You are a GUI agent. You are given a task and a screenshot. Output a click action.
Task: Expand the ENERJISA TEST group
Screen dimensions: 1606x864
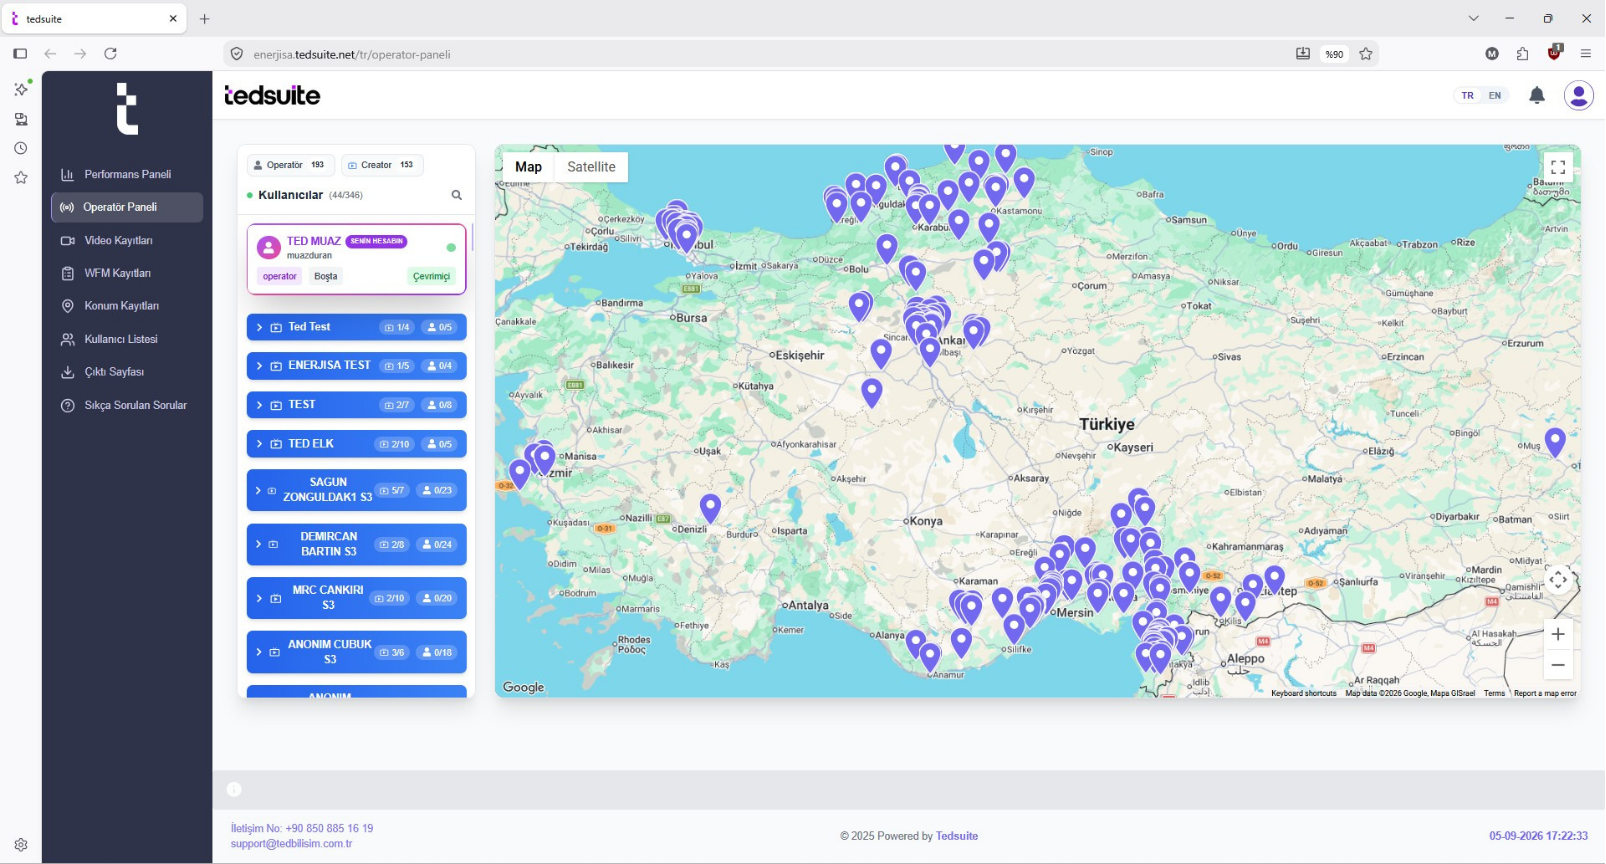click(356, 366)
